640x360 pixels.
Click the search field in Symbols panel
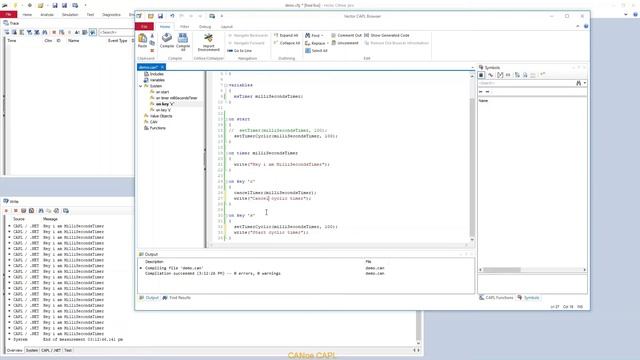tap(527, 83)
